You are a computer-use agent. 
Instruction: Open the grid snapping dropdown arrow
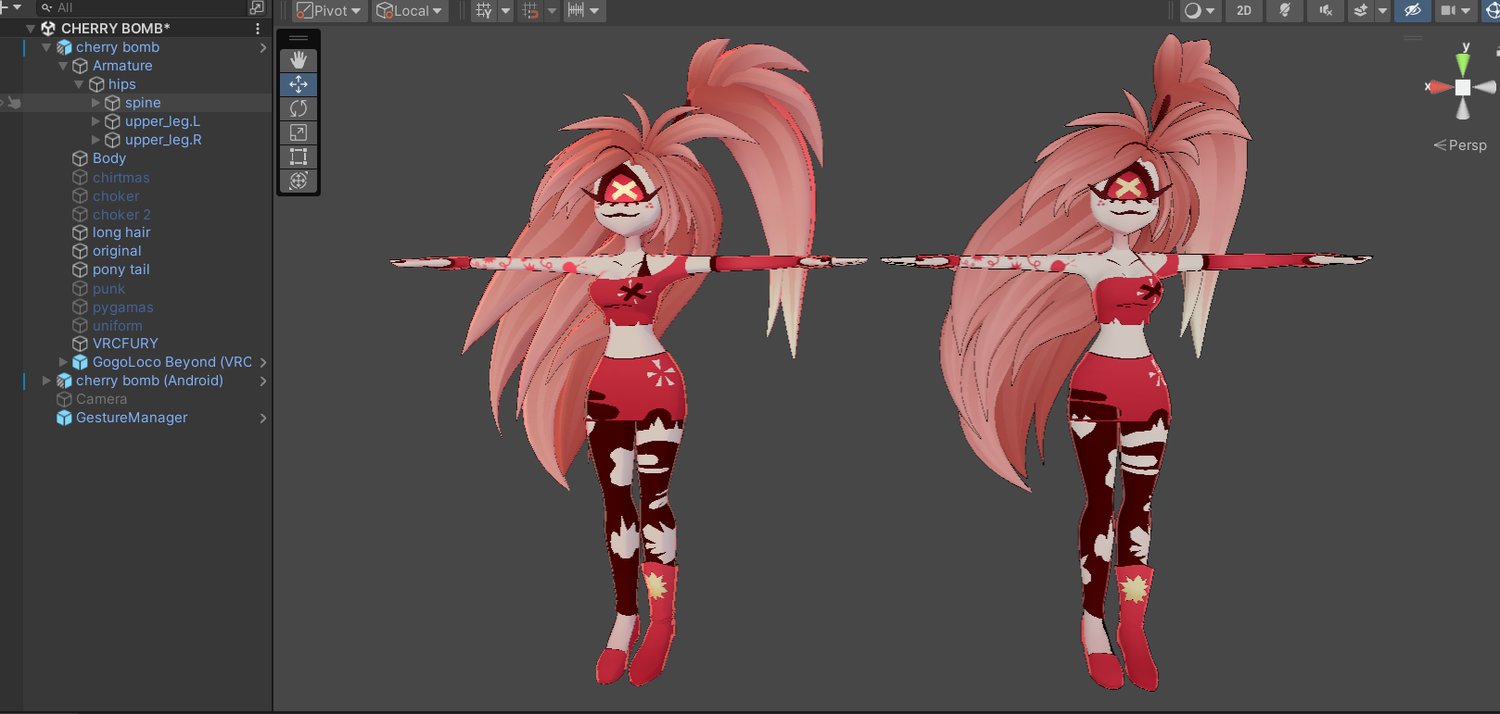552,11
